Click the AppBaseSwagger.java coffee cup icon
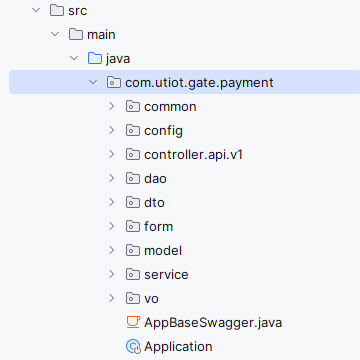The image size is (360, 360). tap(133, 322)
